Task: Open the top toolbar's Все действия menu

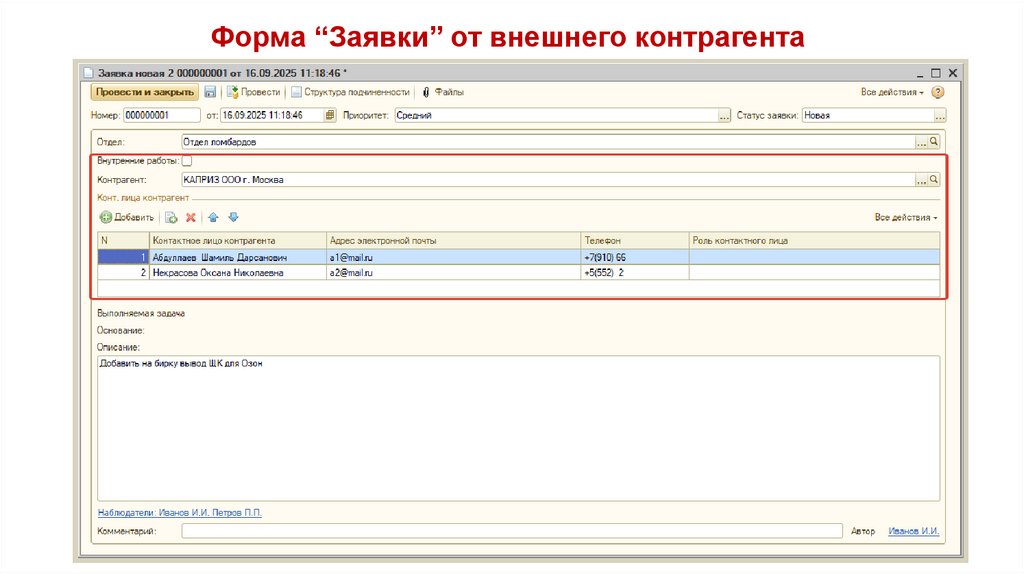Action: coord(892,92)
